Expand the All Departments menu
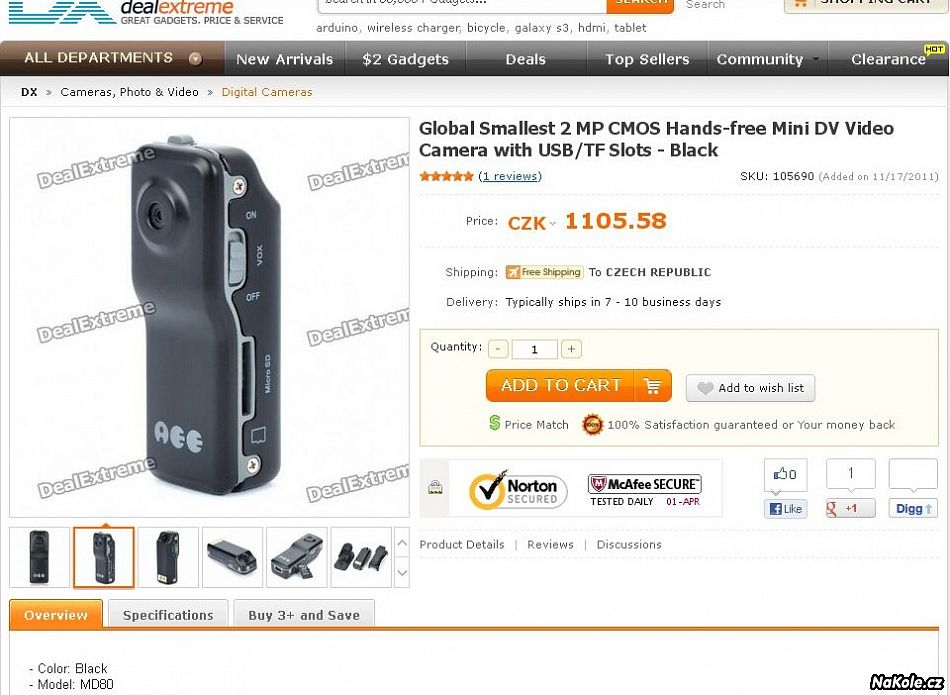 point(113,58)
